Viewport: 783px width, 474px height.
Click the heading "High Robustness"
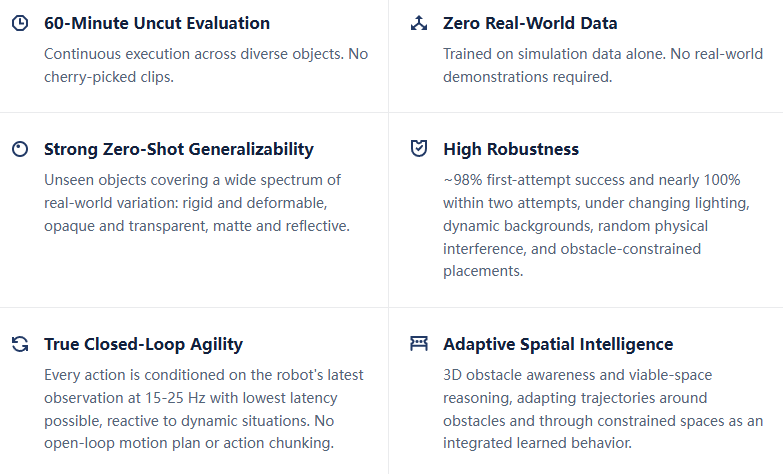(511, 149)
